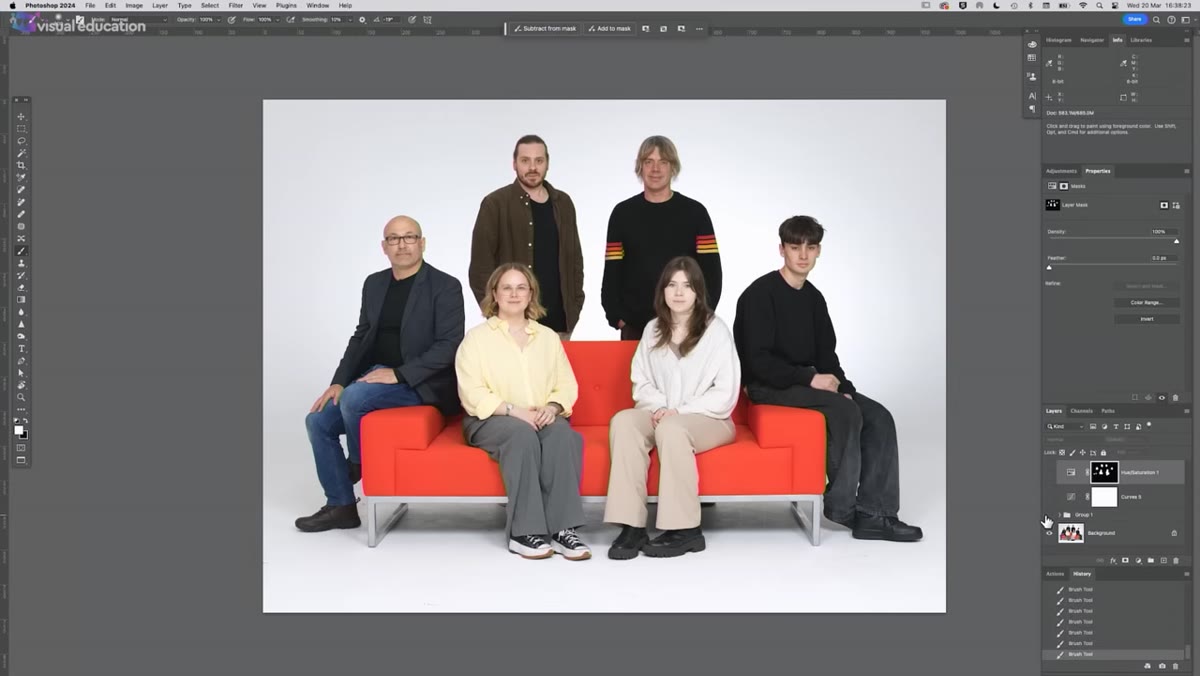Open the Flow value dropdown arrow

(278, 19)
